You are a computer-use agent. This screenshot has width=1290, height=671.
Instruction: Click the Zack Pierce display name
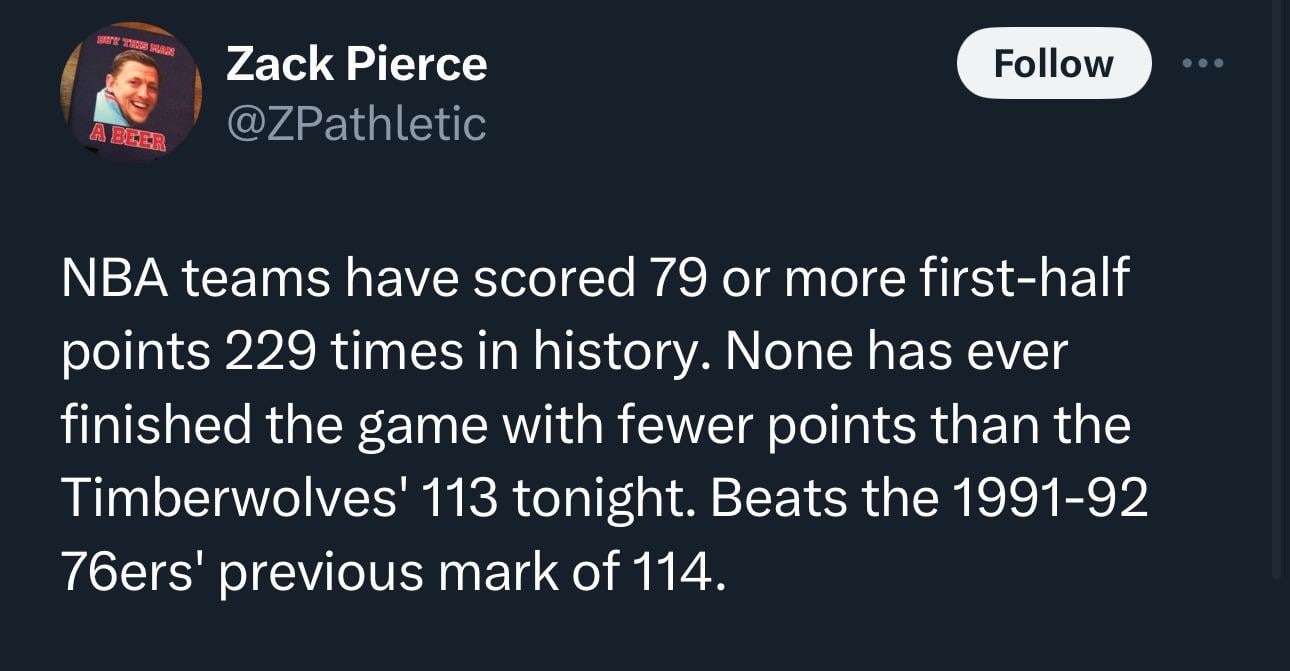[x=356, y=65]
